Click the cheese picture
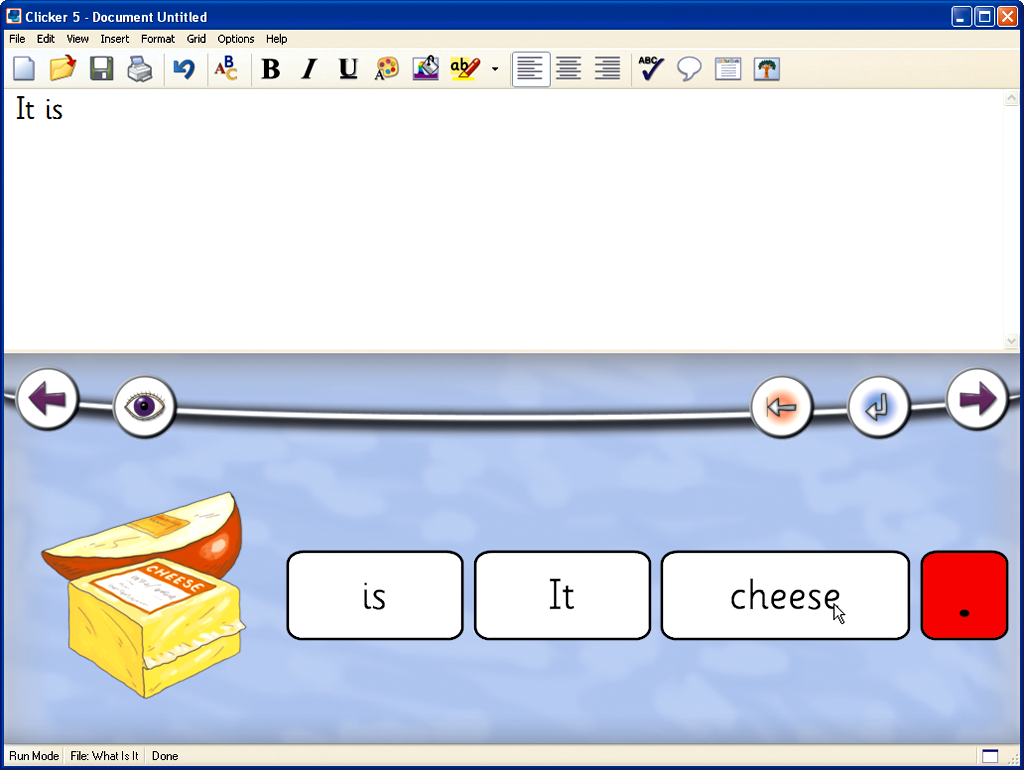1024x770 pixels. click(x=144, y=594)
